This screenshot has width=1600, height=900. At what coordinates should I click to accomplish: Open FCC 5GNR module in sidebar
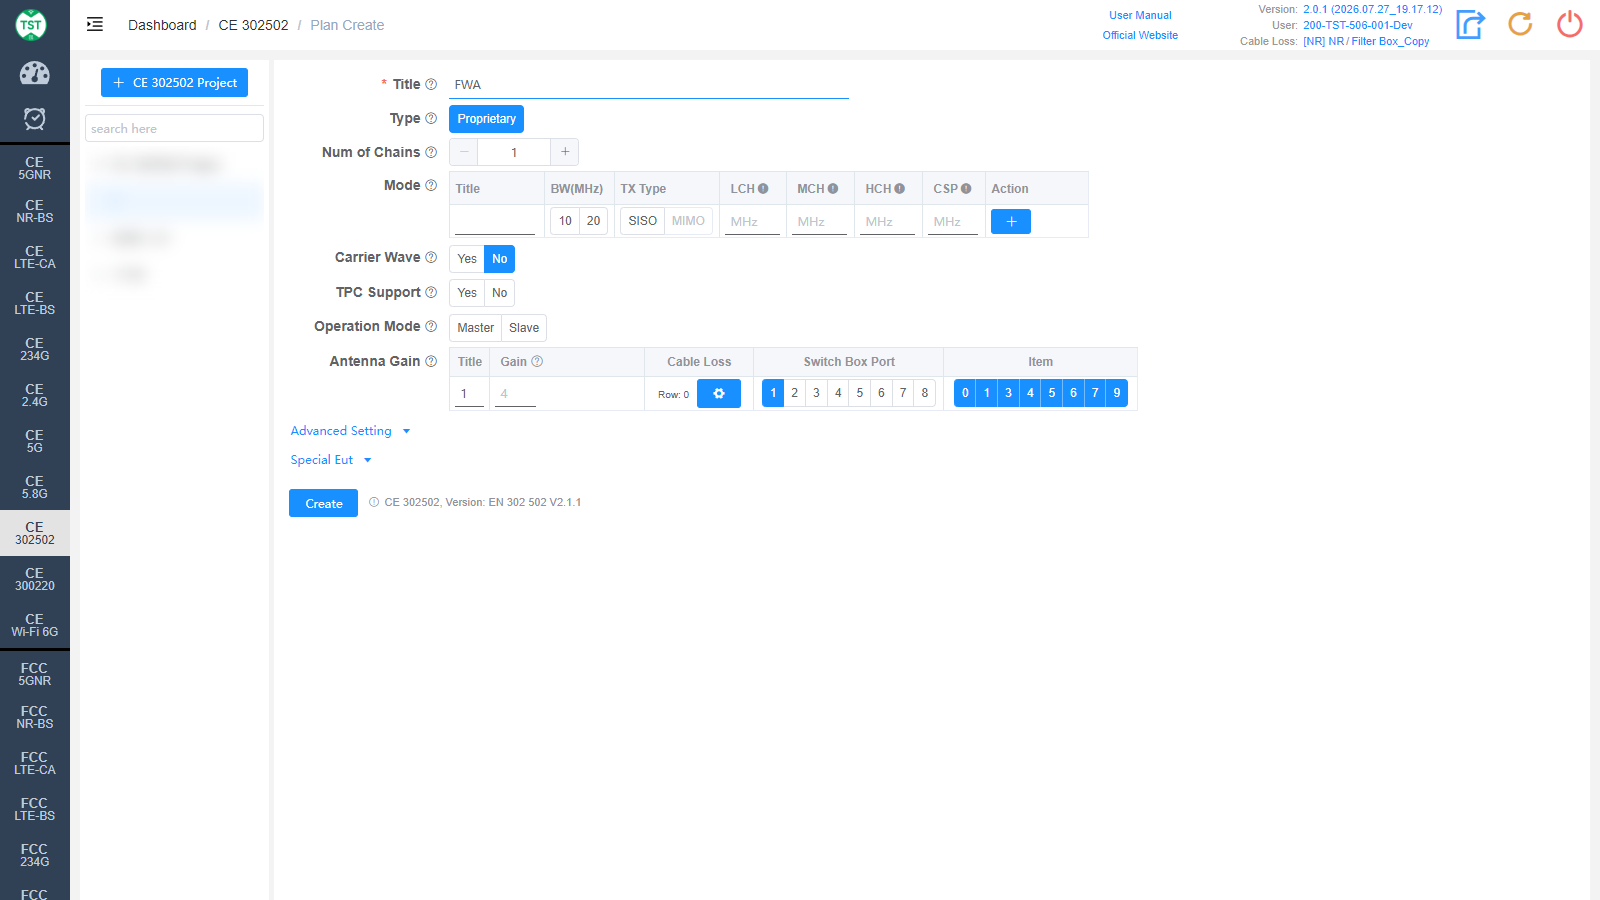click(x=35, y=674)
